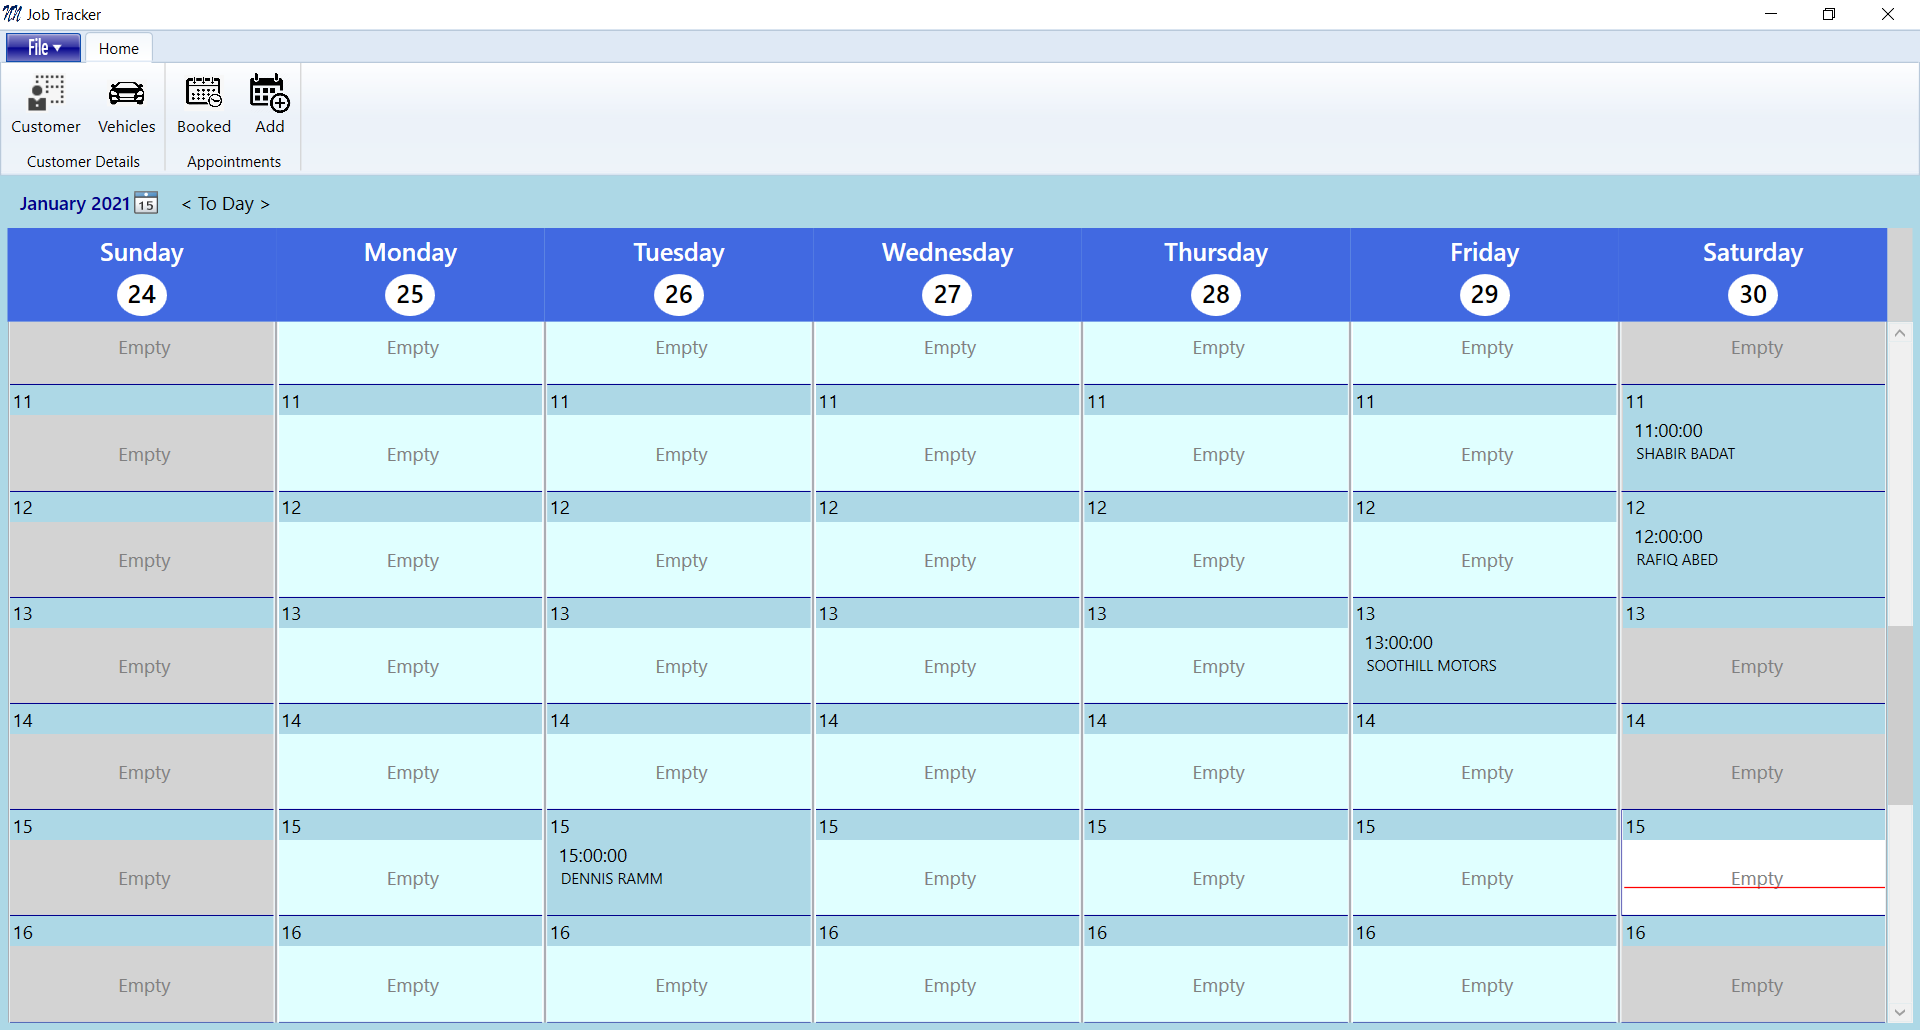Click the scroll up arrow in calendar
1920x1030 pixels.
point(1900,333)
